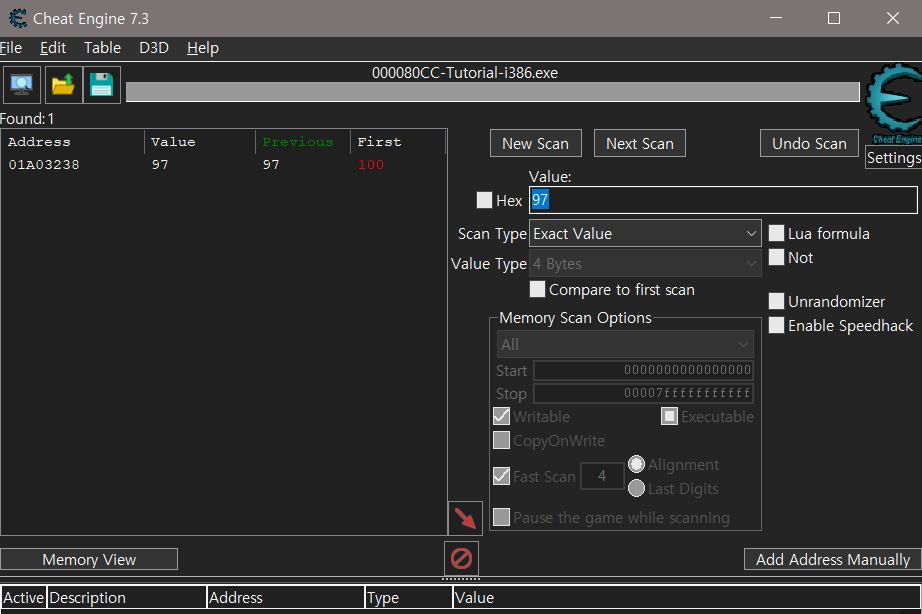Click the open cheat table folder icon
This screenshot has height=614, width=922.
[x=63, y=85]
